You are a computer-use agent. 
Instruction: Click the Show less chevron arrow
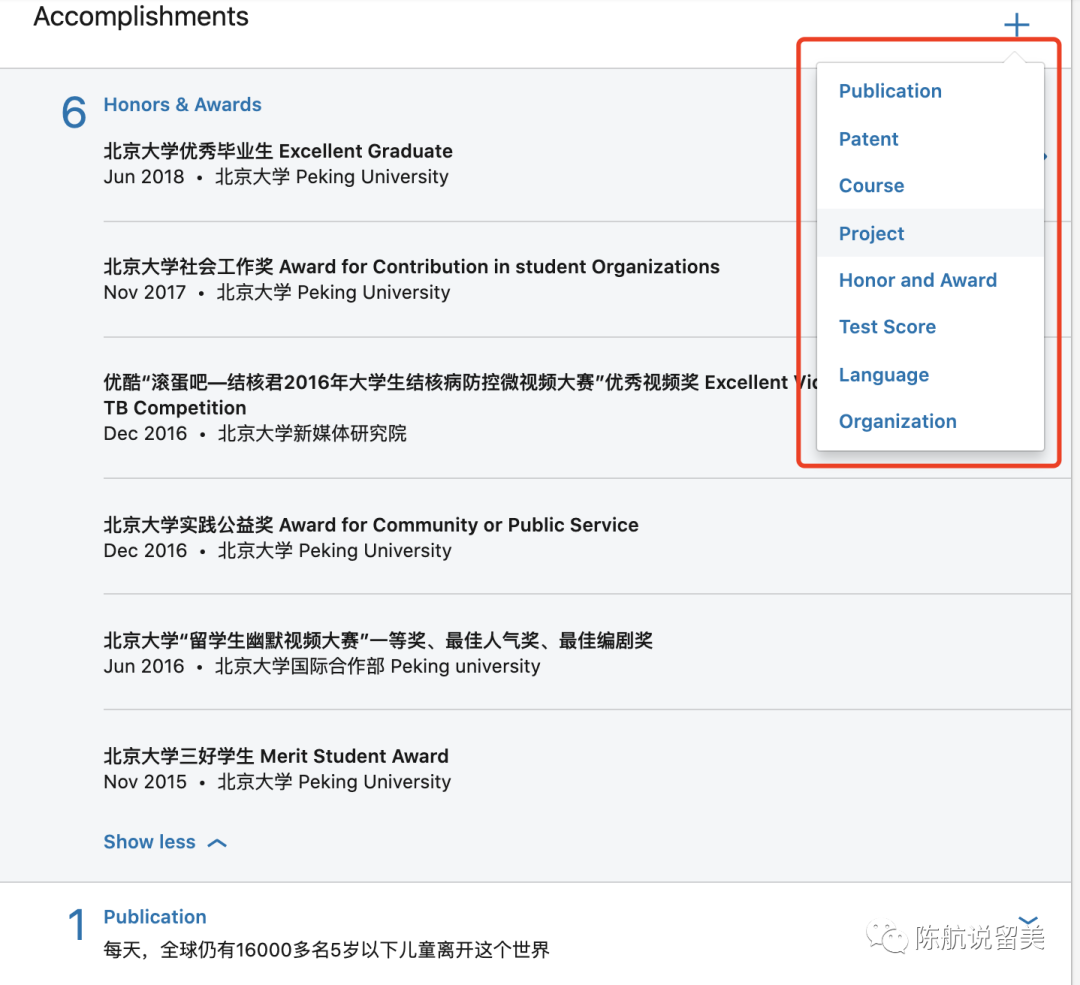pos(217,843)
